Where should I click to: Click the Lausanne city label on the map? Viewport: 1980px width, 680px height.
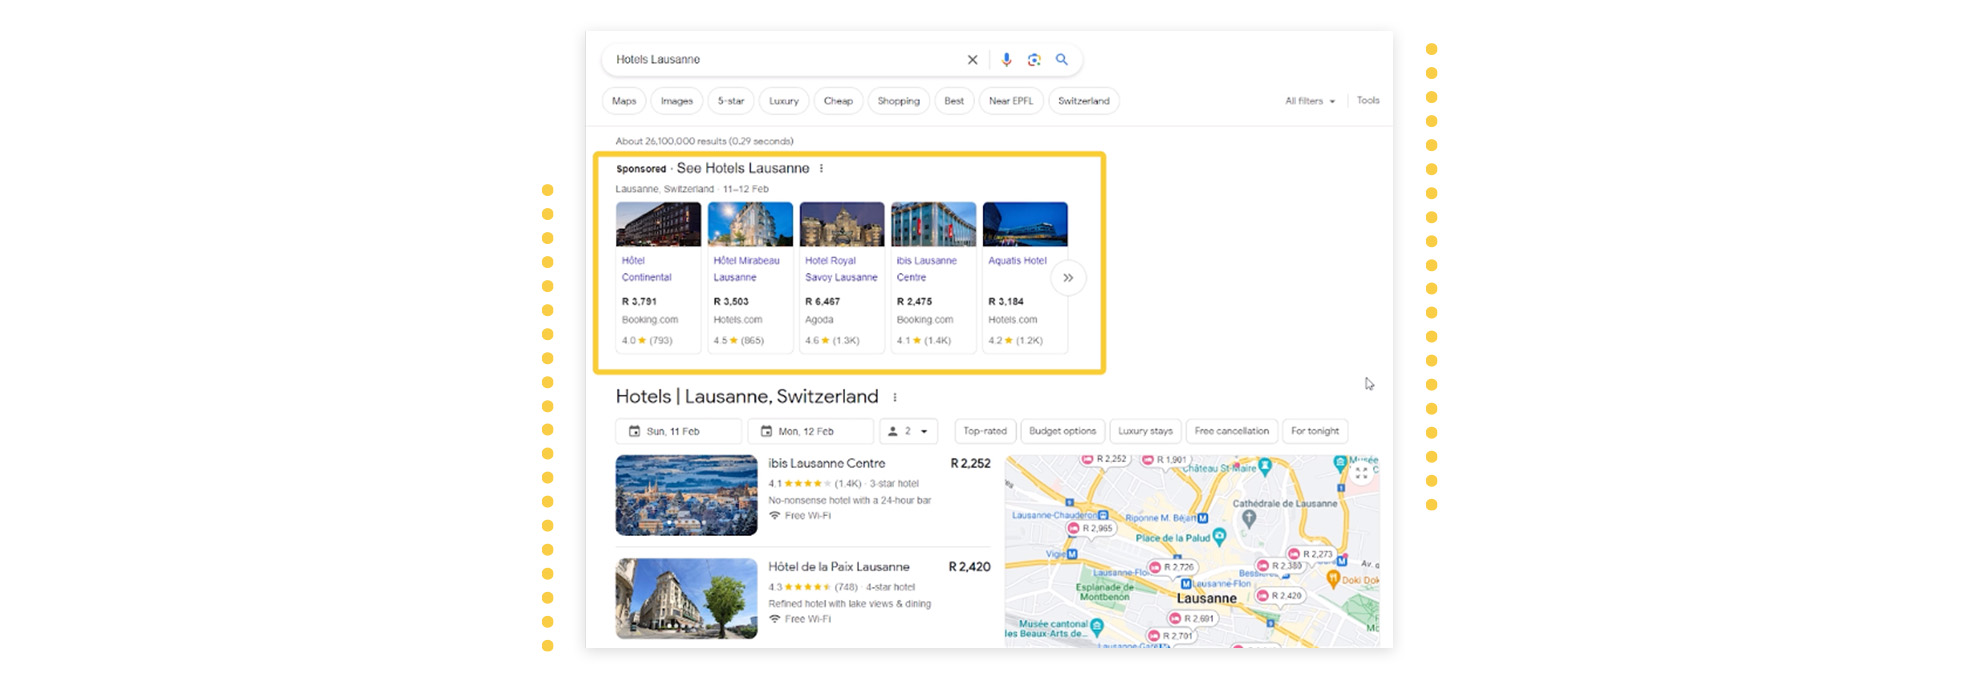click(1207, 599)
